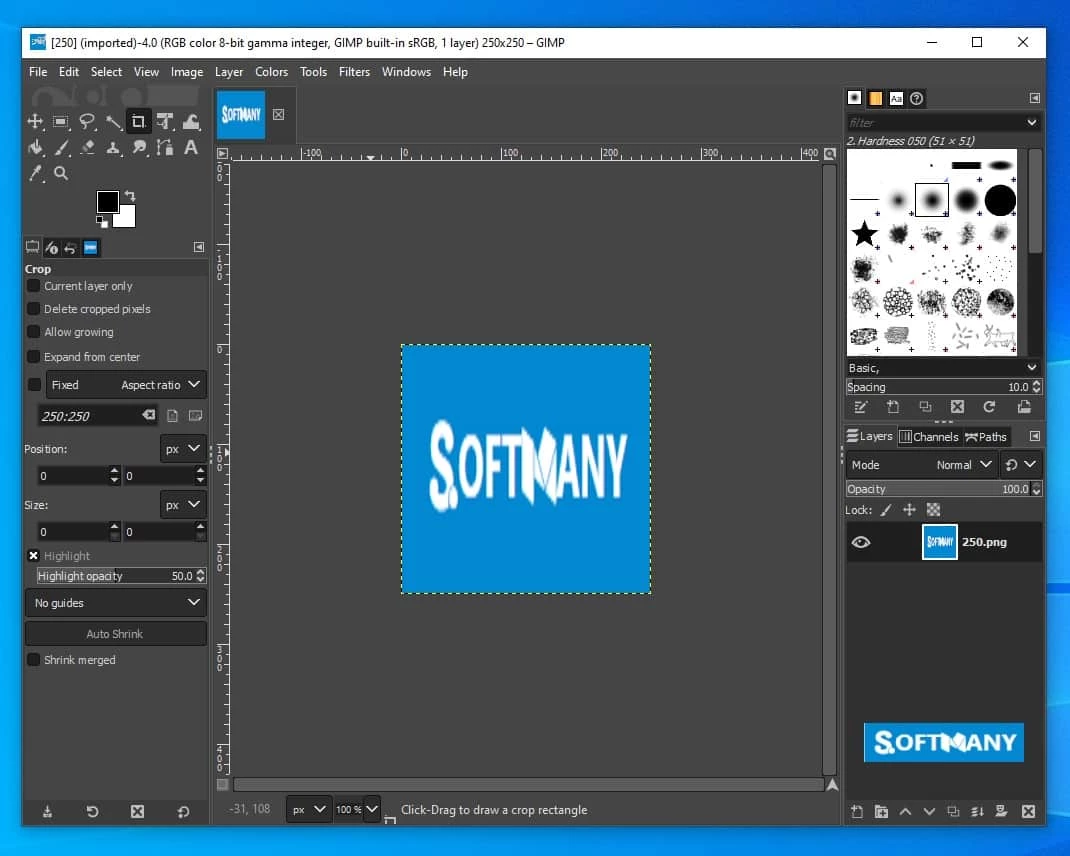Screen dimensions: 1070x856
Task: Switch to the Channels tab
Action: [929, 437]
